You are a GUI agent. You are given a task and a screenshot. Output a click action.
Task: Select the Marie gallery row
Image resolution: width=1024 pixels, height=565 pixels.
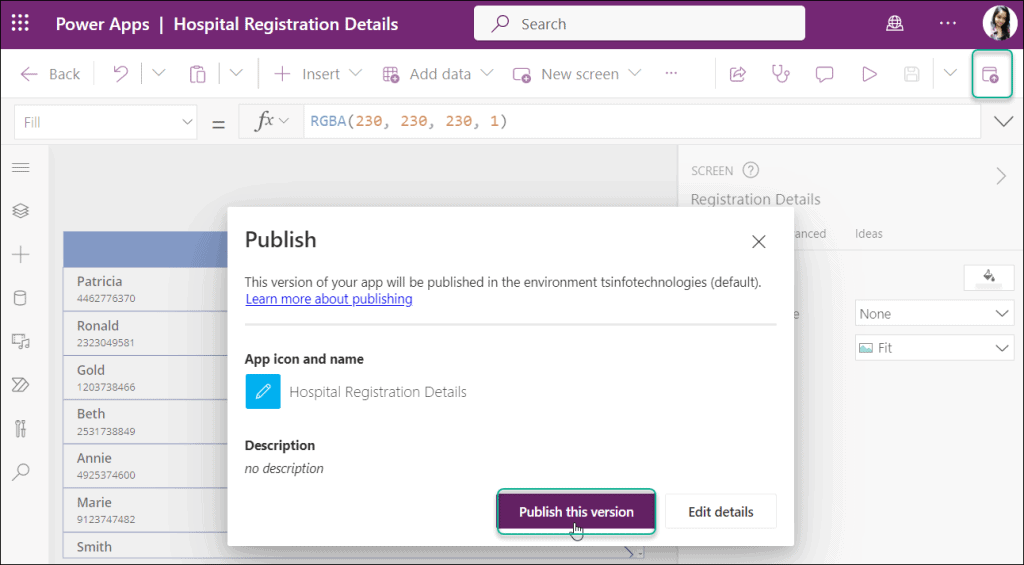coord(146,510)
